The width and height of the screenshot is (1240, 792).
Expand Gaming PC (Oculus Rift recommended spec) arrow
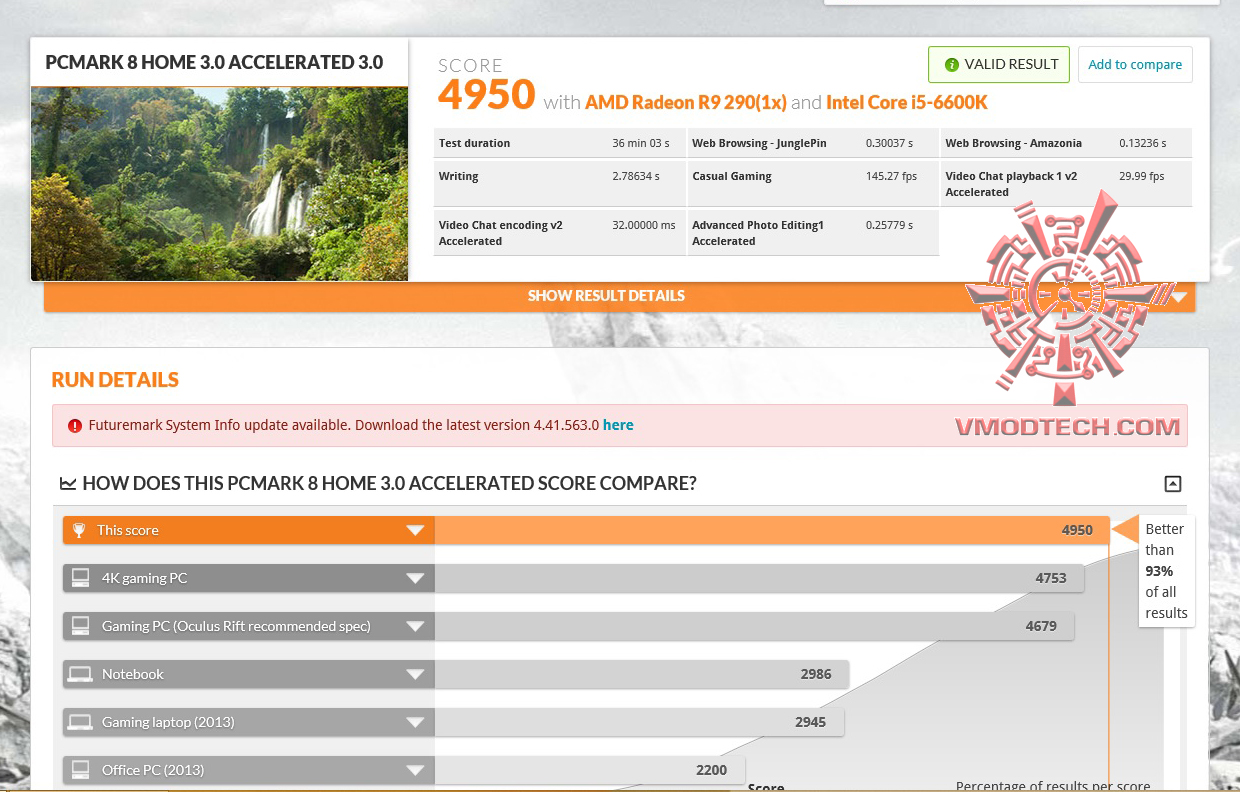415,627
